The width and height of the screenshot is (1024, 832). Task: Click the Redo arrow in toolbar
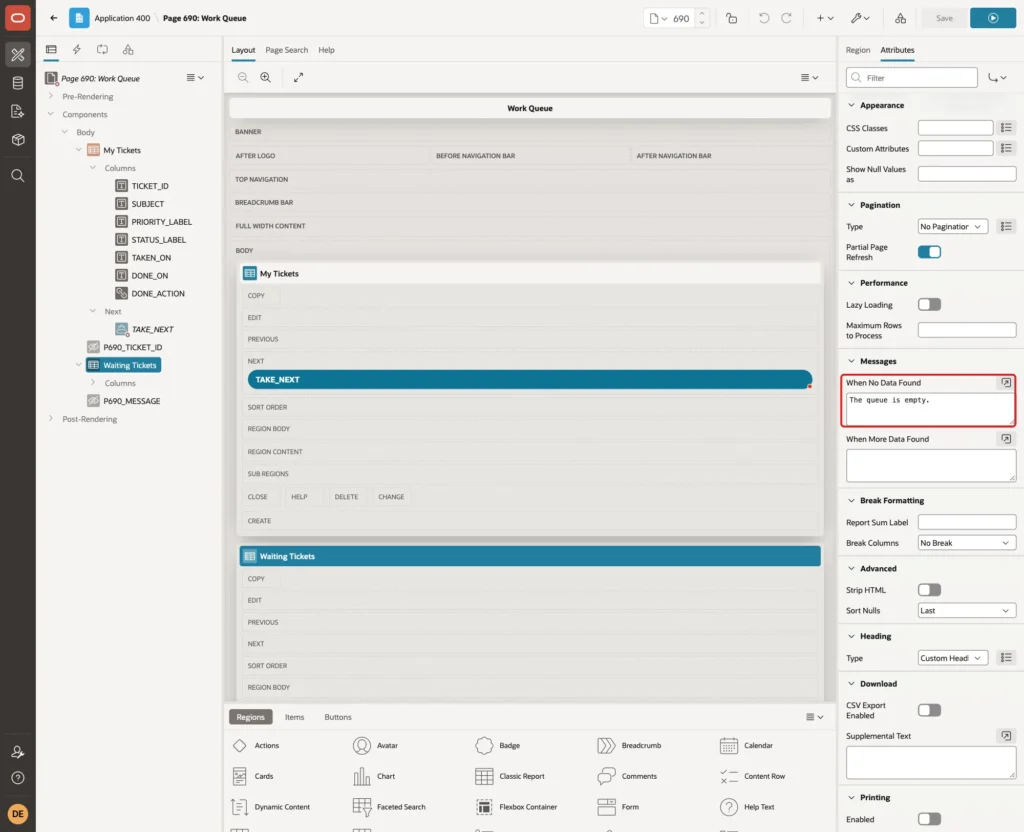click(787, 18)
